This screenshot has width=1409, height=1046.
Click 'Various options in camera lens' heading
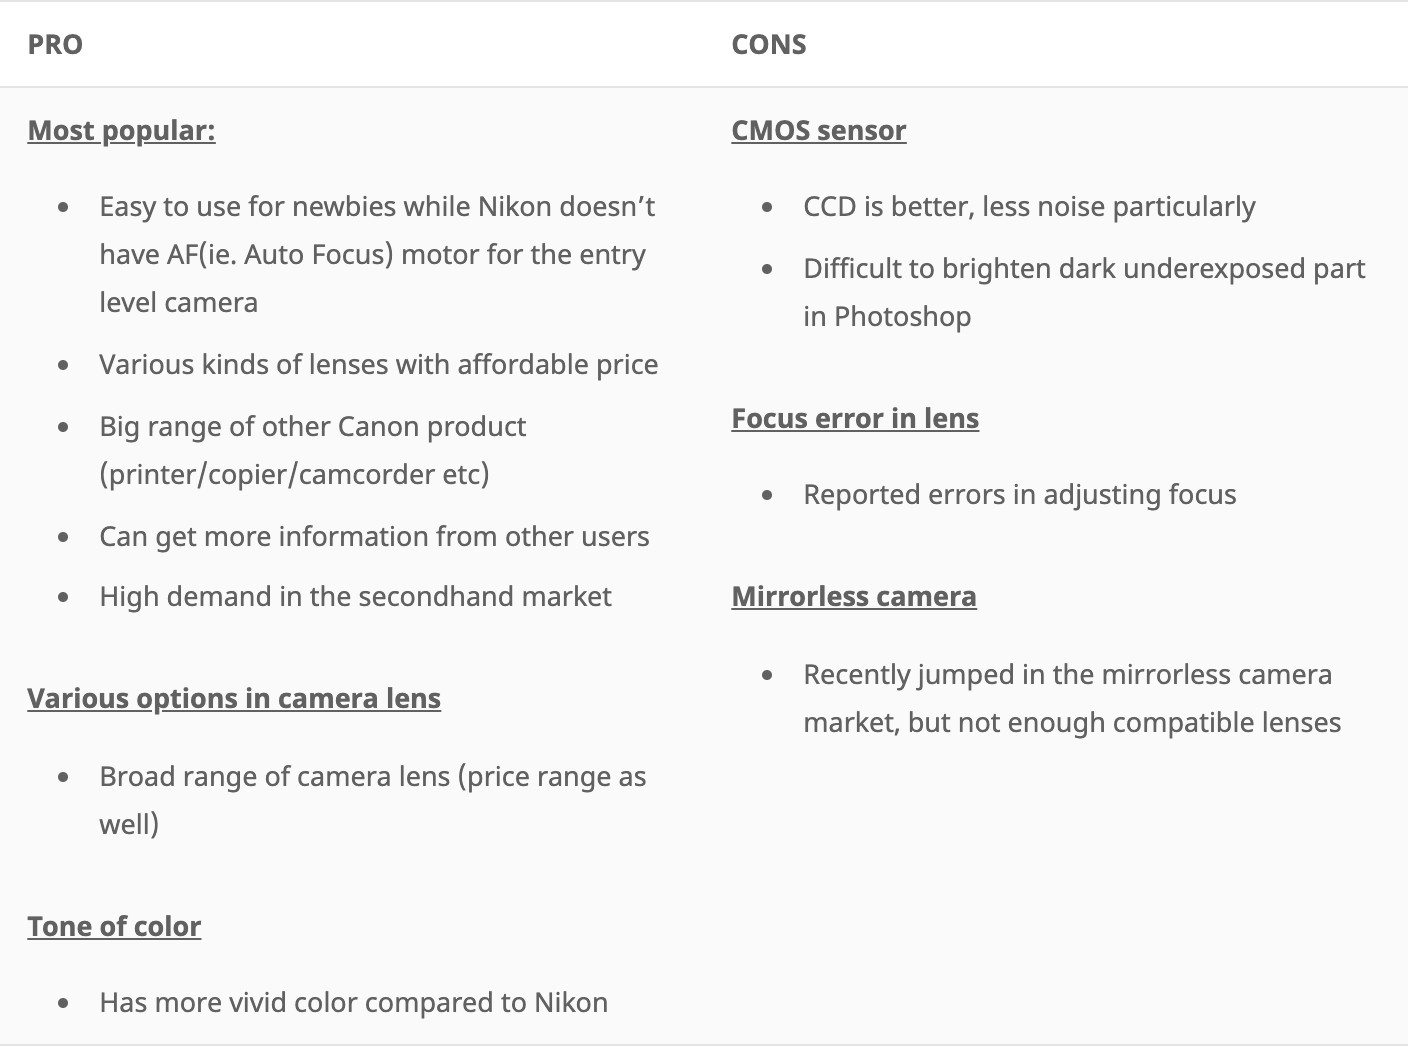(x=234, y=698)
